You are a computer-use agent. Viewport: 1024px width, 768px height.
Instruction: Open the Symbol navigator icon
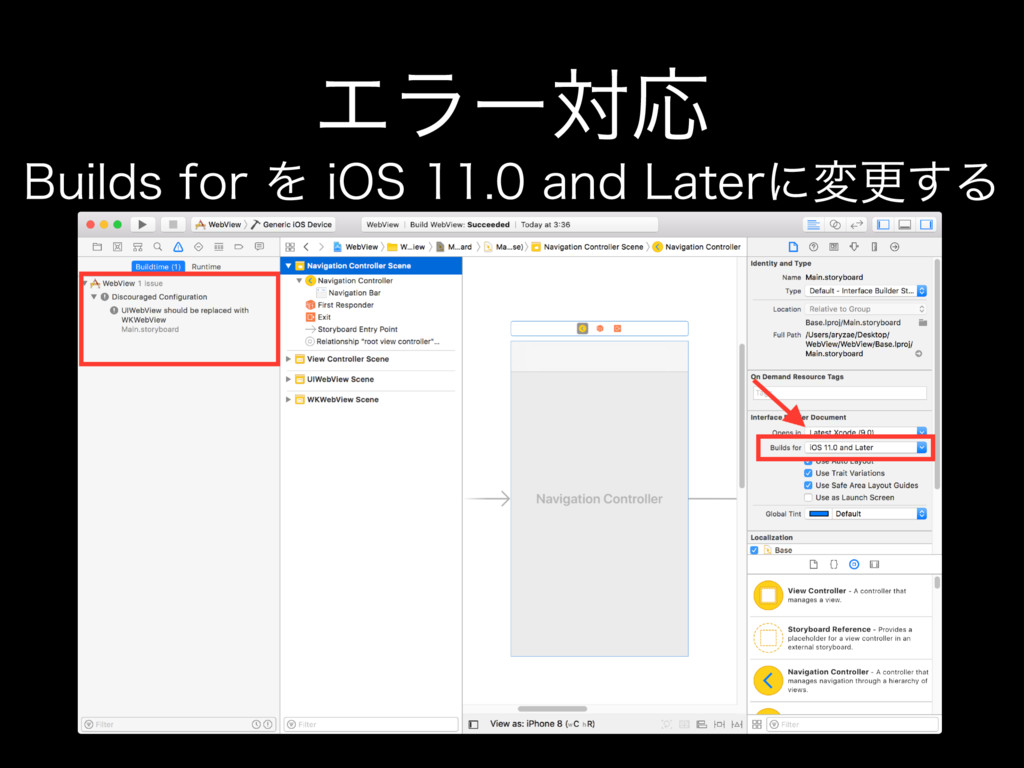[x=138, y=247]
